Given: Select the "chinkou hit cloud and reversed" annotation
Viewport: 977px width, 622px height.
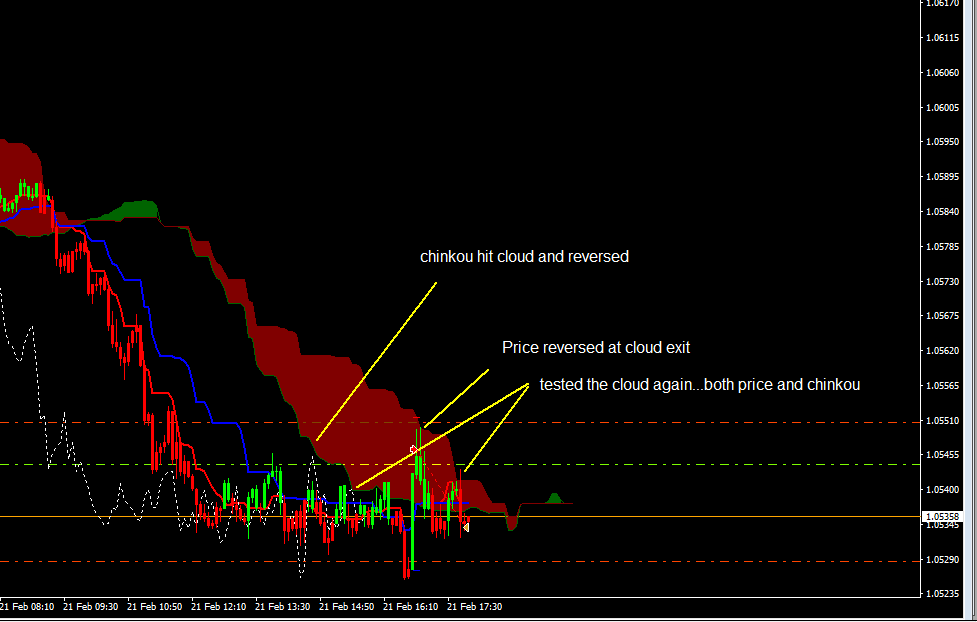Looking at the screenshot, I should tap(524, 257).
